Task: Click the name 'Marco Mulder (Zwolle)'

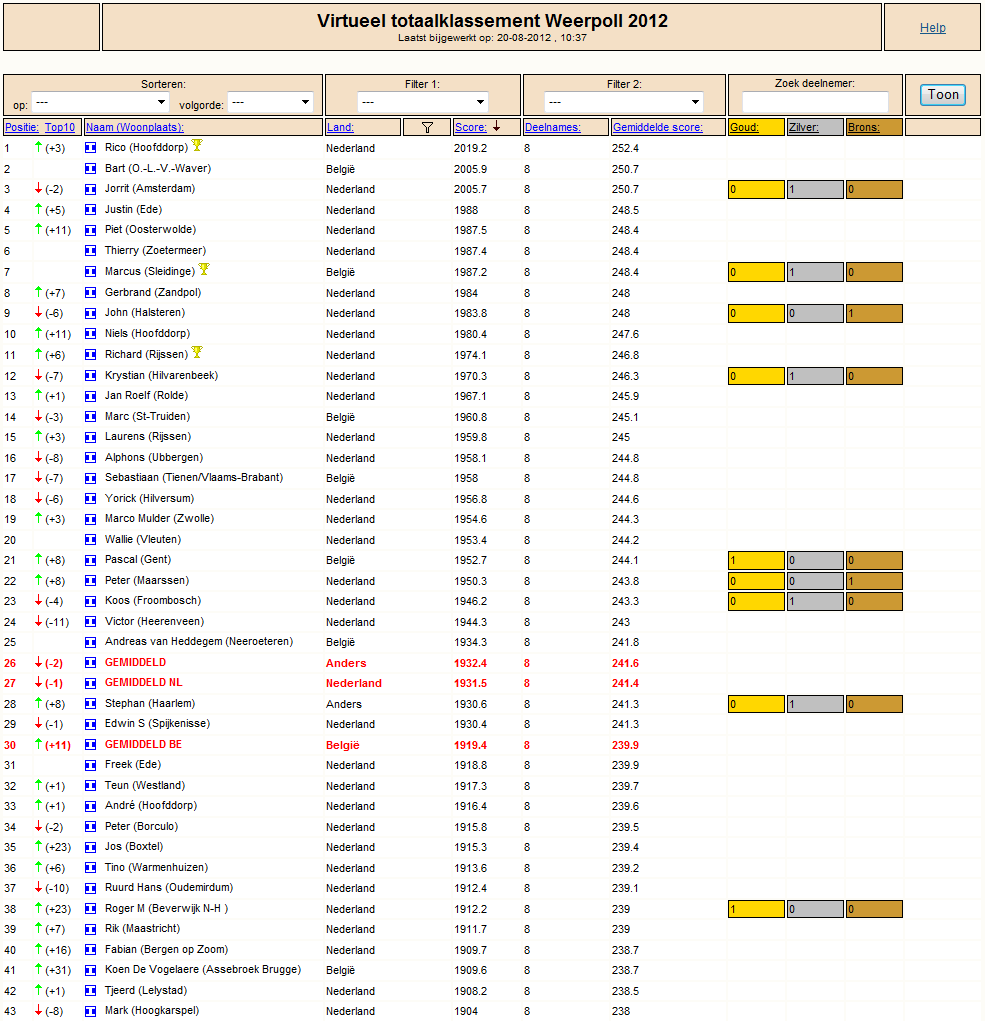Action: coord(160,518)
